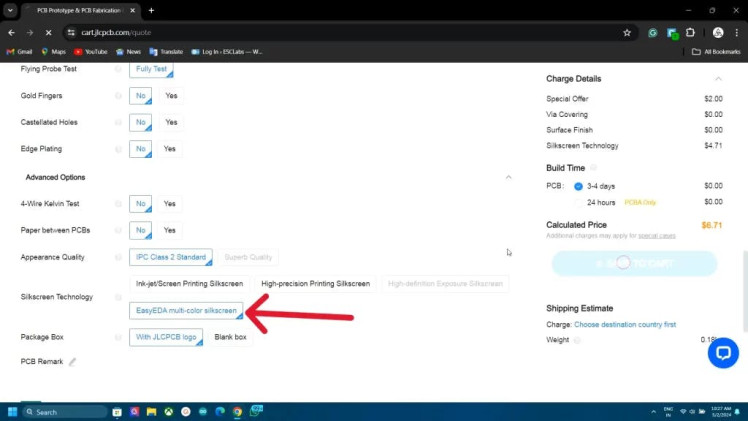Open Microsoft Edge from taskbar

coord(220,411)
